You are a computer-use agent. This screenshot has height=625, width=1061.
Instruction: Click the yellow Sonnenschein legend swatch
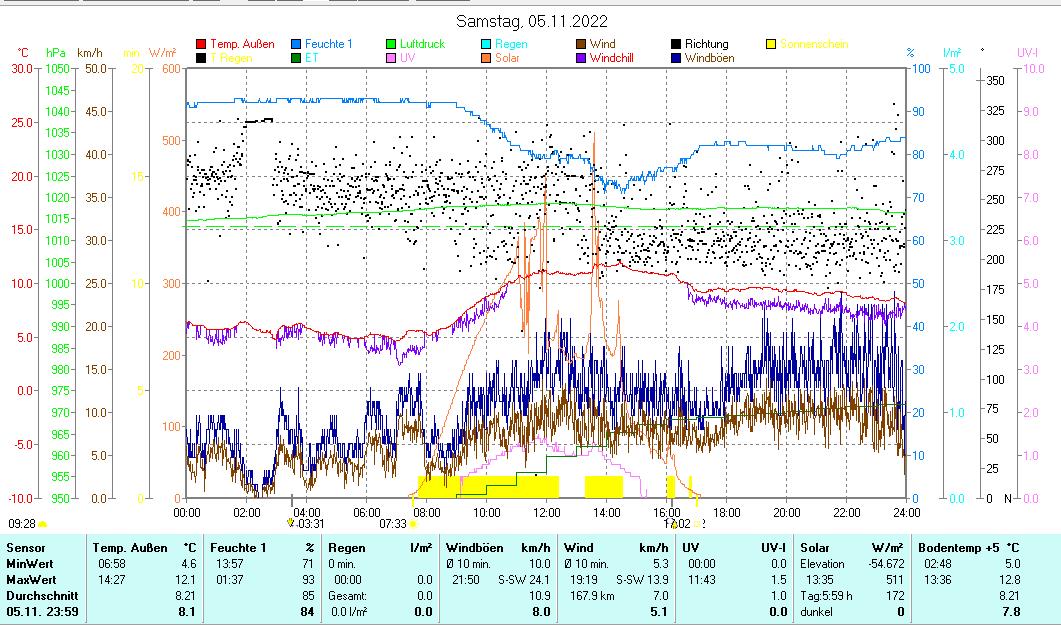coord(771,44)
